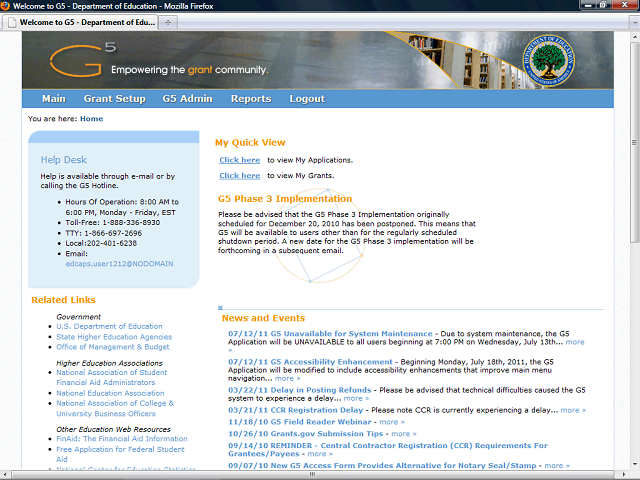The height and width of the screenshot is (480, 640).
Task: Click the My Quick View heading
Action: tap(250, 142)
